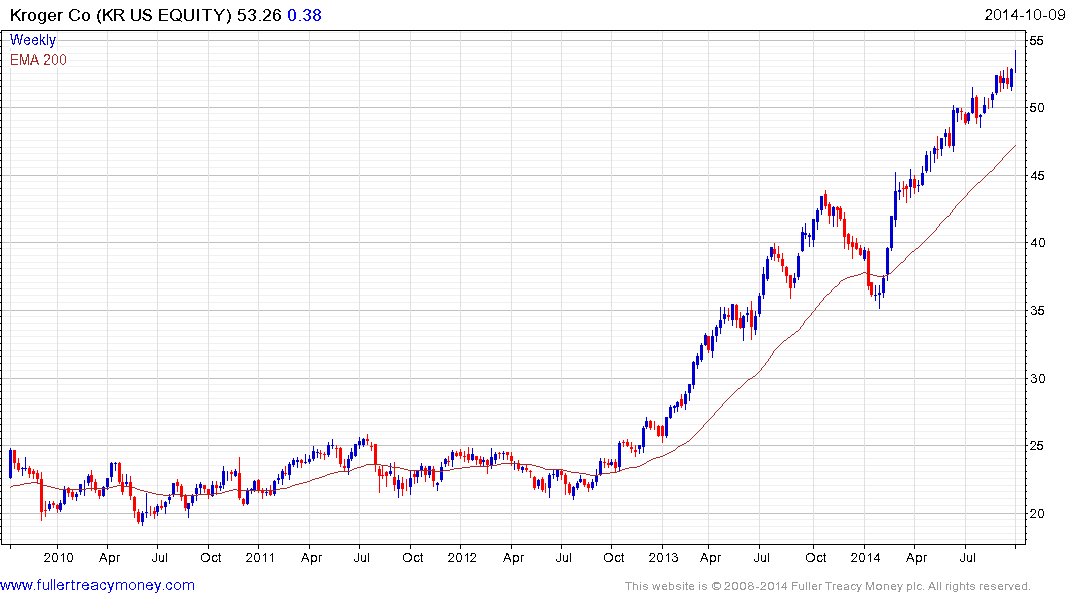Click the 2012 year label on time axis
This screenshot has height=600, width=1075.
tap(461, 557)
